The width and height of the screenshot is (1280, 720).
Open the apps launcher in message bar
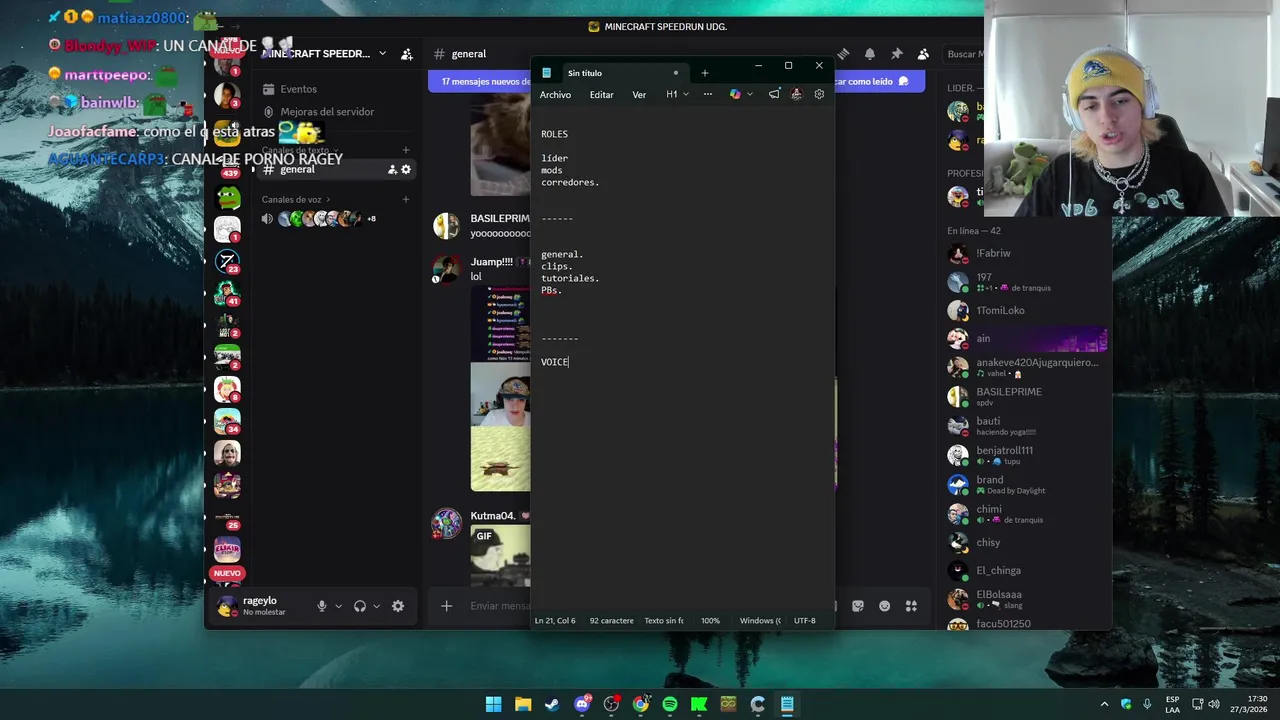(x=911, y=606)
